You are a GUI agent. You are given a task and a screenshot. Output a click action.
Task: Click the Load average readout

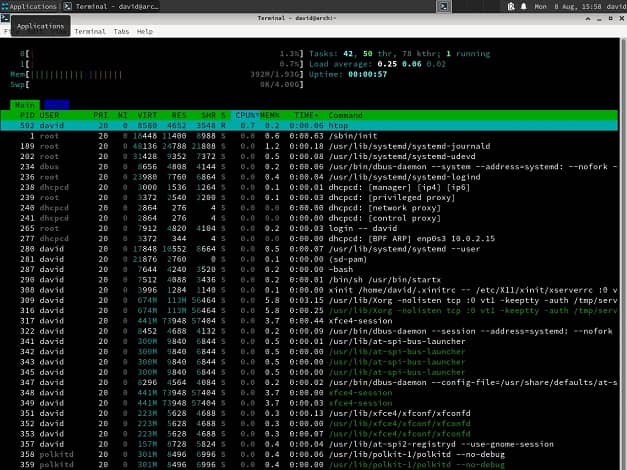pos(377,64)
